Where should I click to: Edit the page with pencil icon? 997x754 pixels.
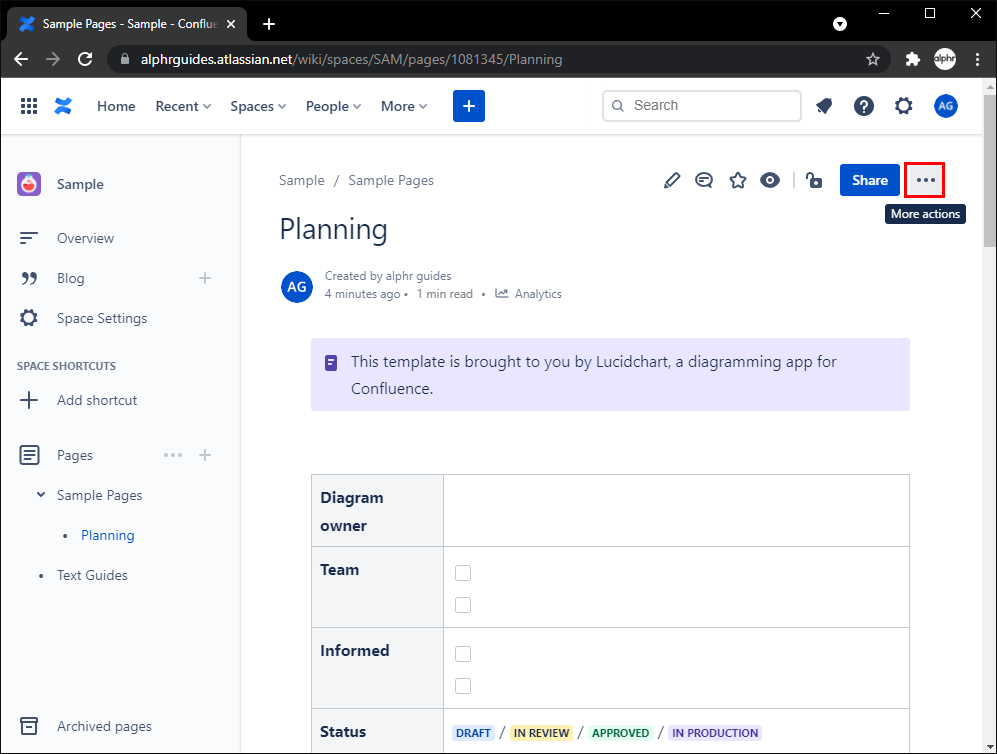pyautogui.click(x=671, y=181)
